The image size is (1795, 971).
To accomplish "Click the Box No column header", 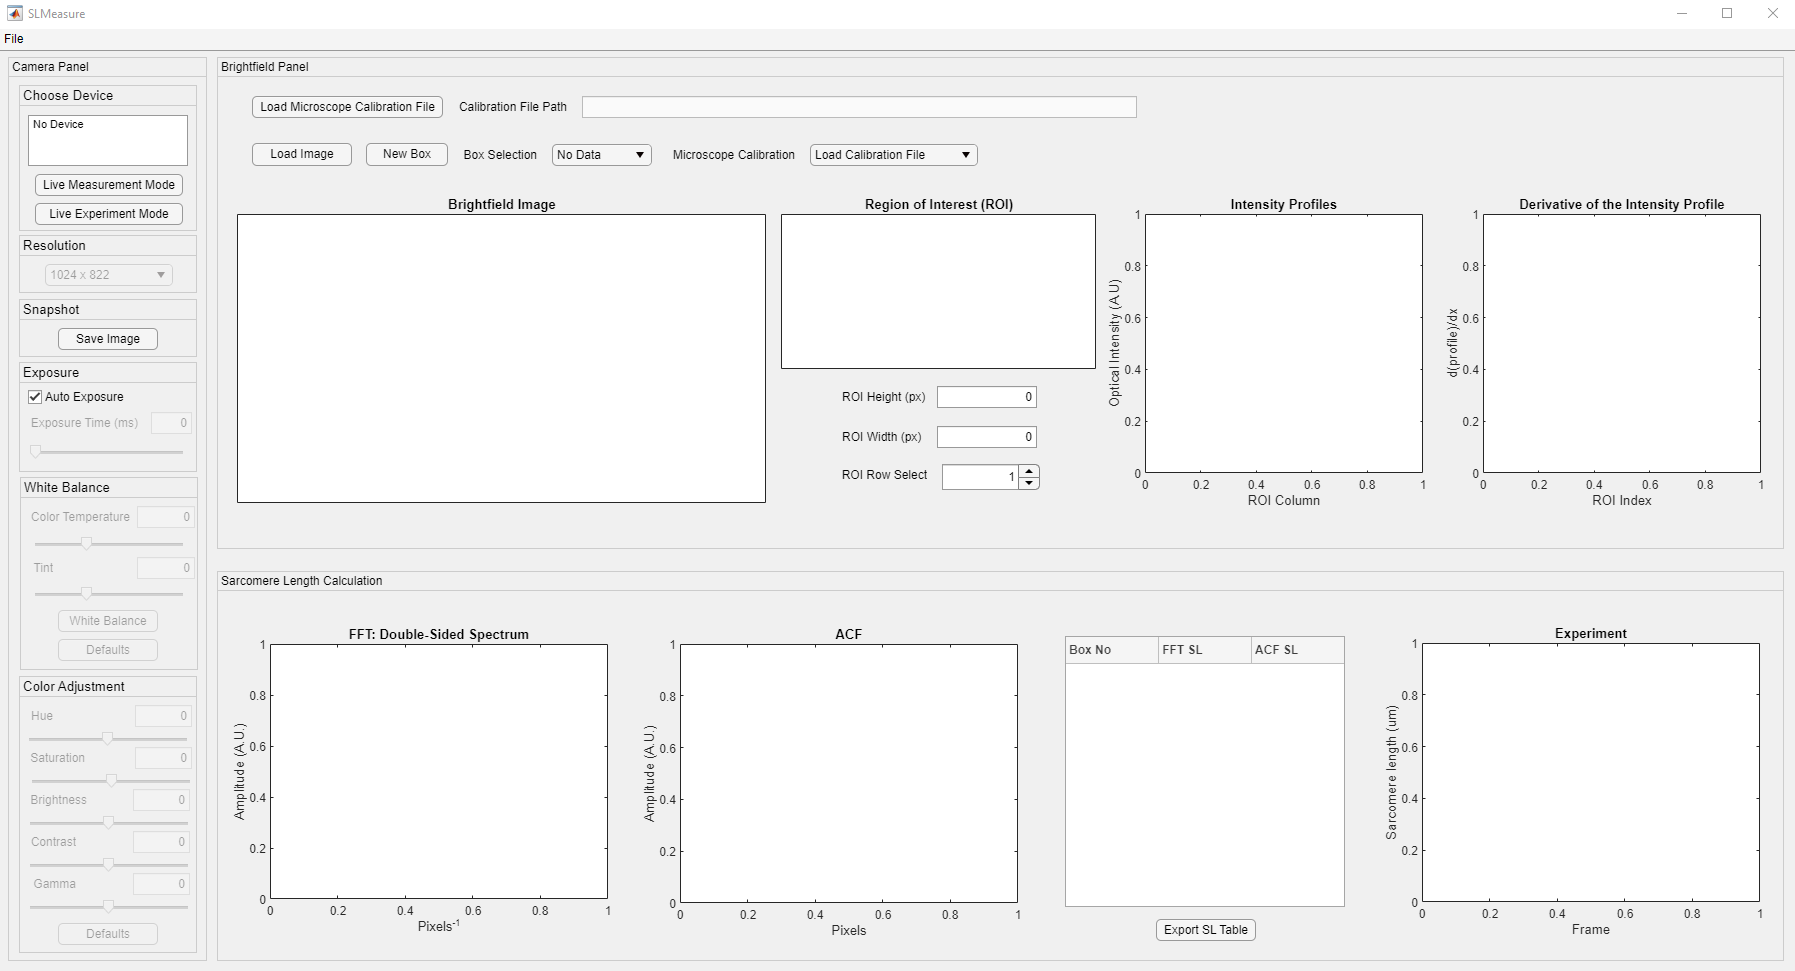I will click(x=1112, y=650).
